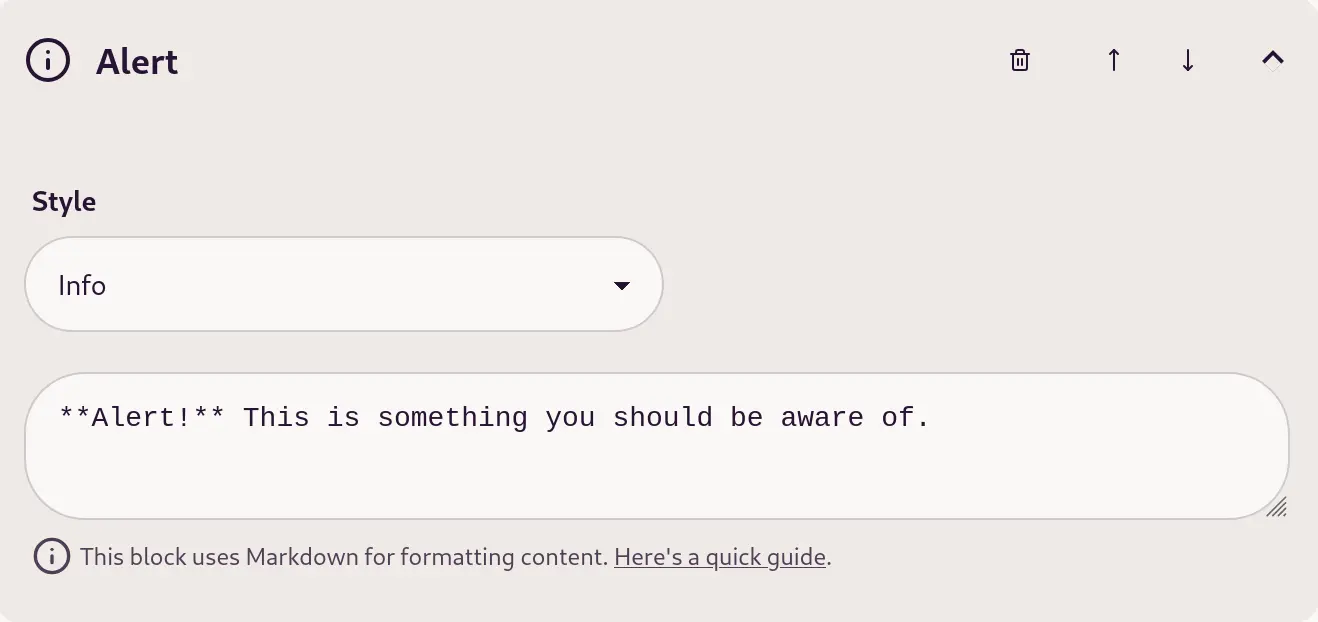The image size is (1318, 622).
Task: Move the Alert block down
Action: tap(1187, 61)
